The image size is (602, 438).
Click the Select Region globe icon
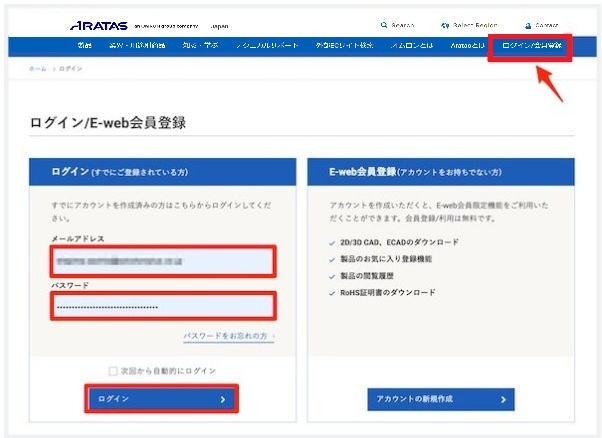[x=445, y=25]
